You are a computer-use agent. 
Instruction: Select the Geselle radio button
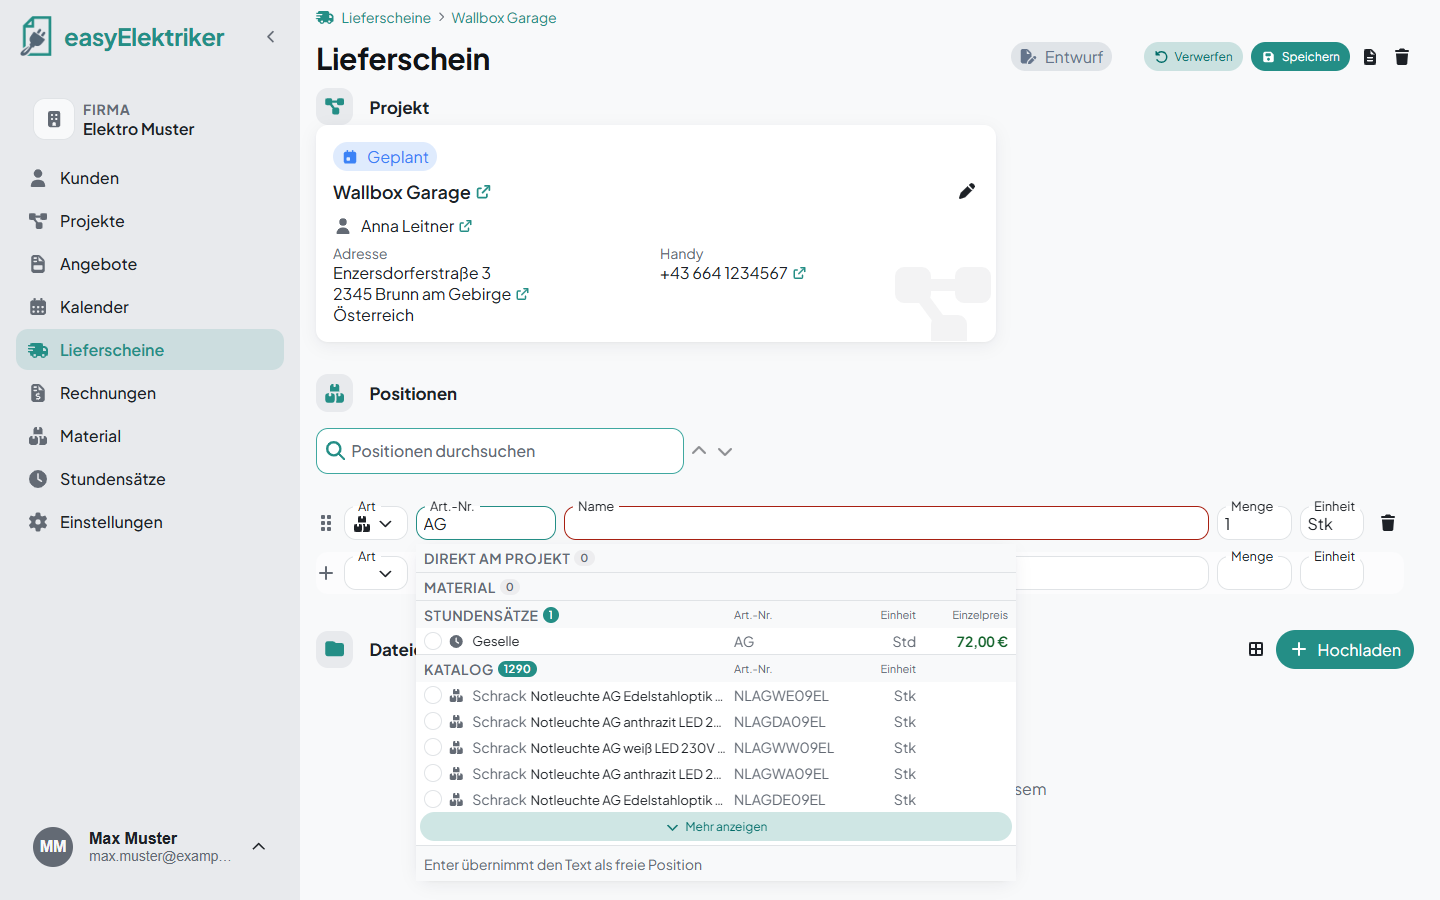(433, 641)
